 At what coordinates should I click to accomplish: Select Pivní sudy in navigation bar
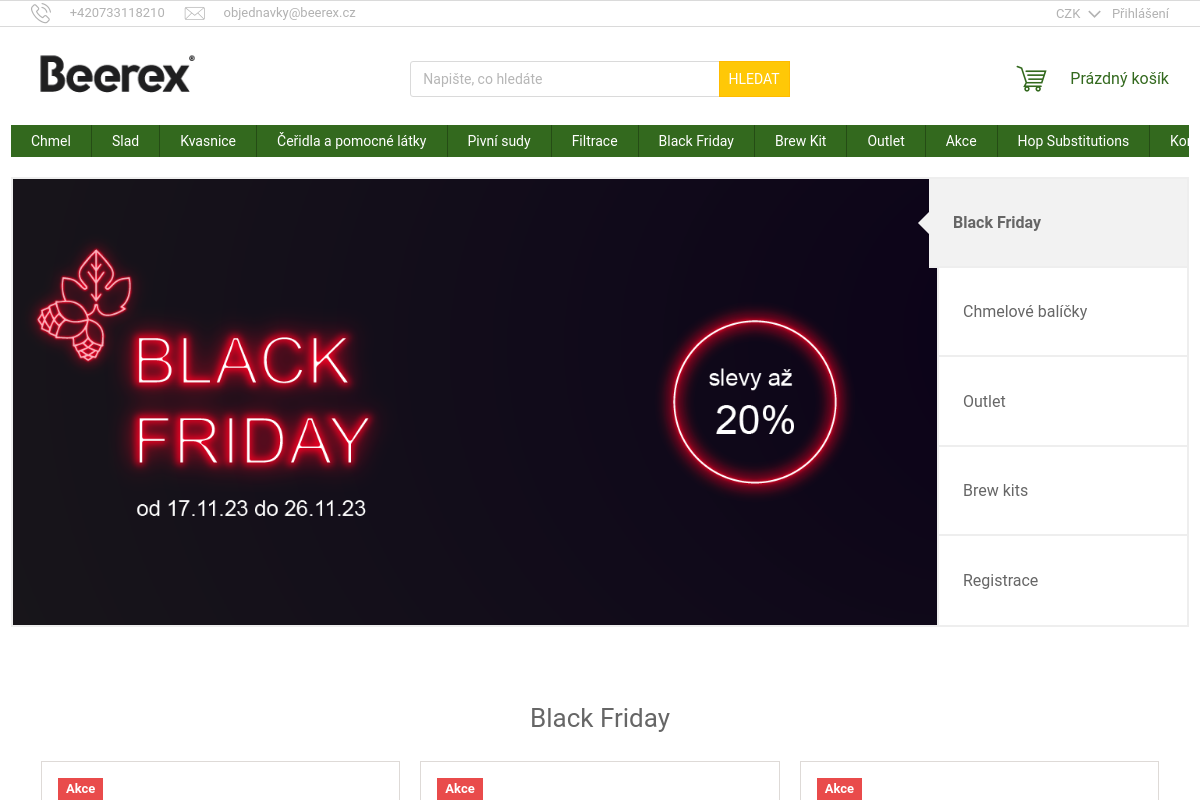pos(499,141)
